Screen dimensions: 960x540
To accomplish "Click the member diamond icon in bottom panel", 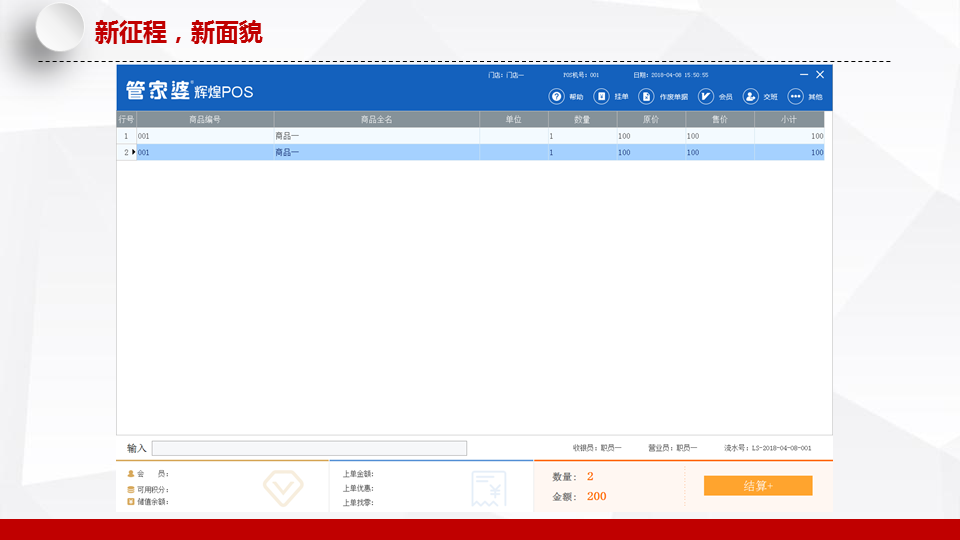I will (x=281, y=487).
